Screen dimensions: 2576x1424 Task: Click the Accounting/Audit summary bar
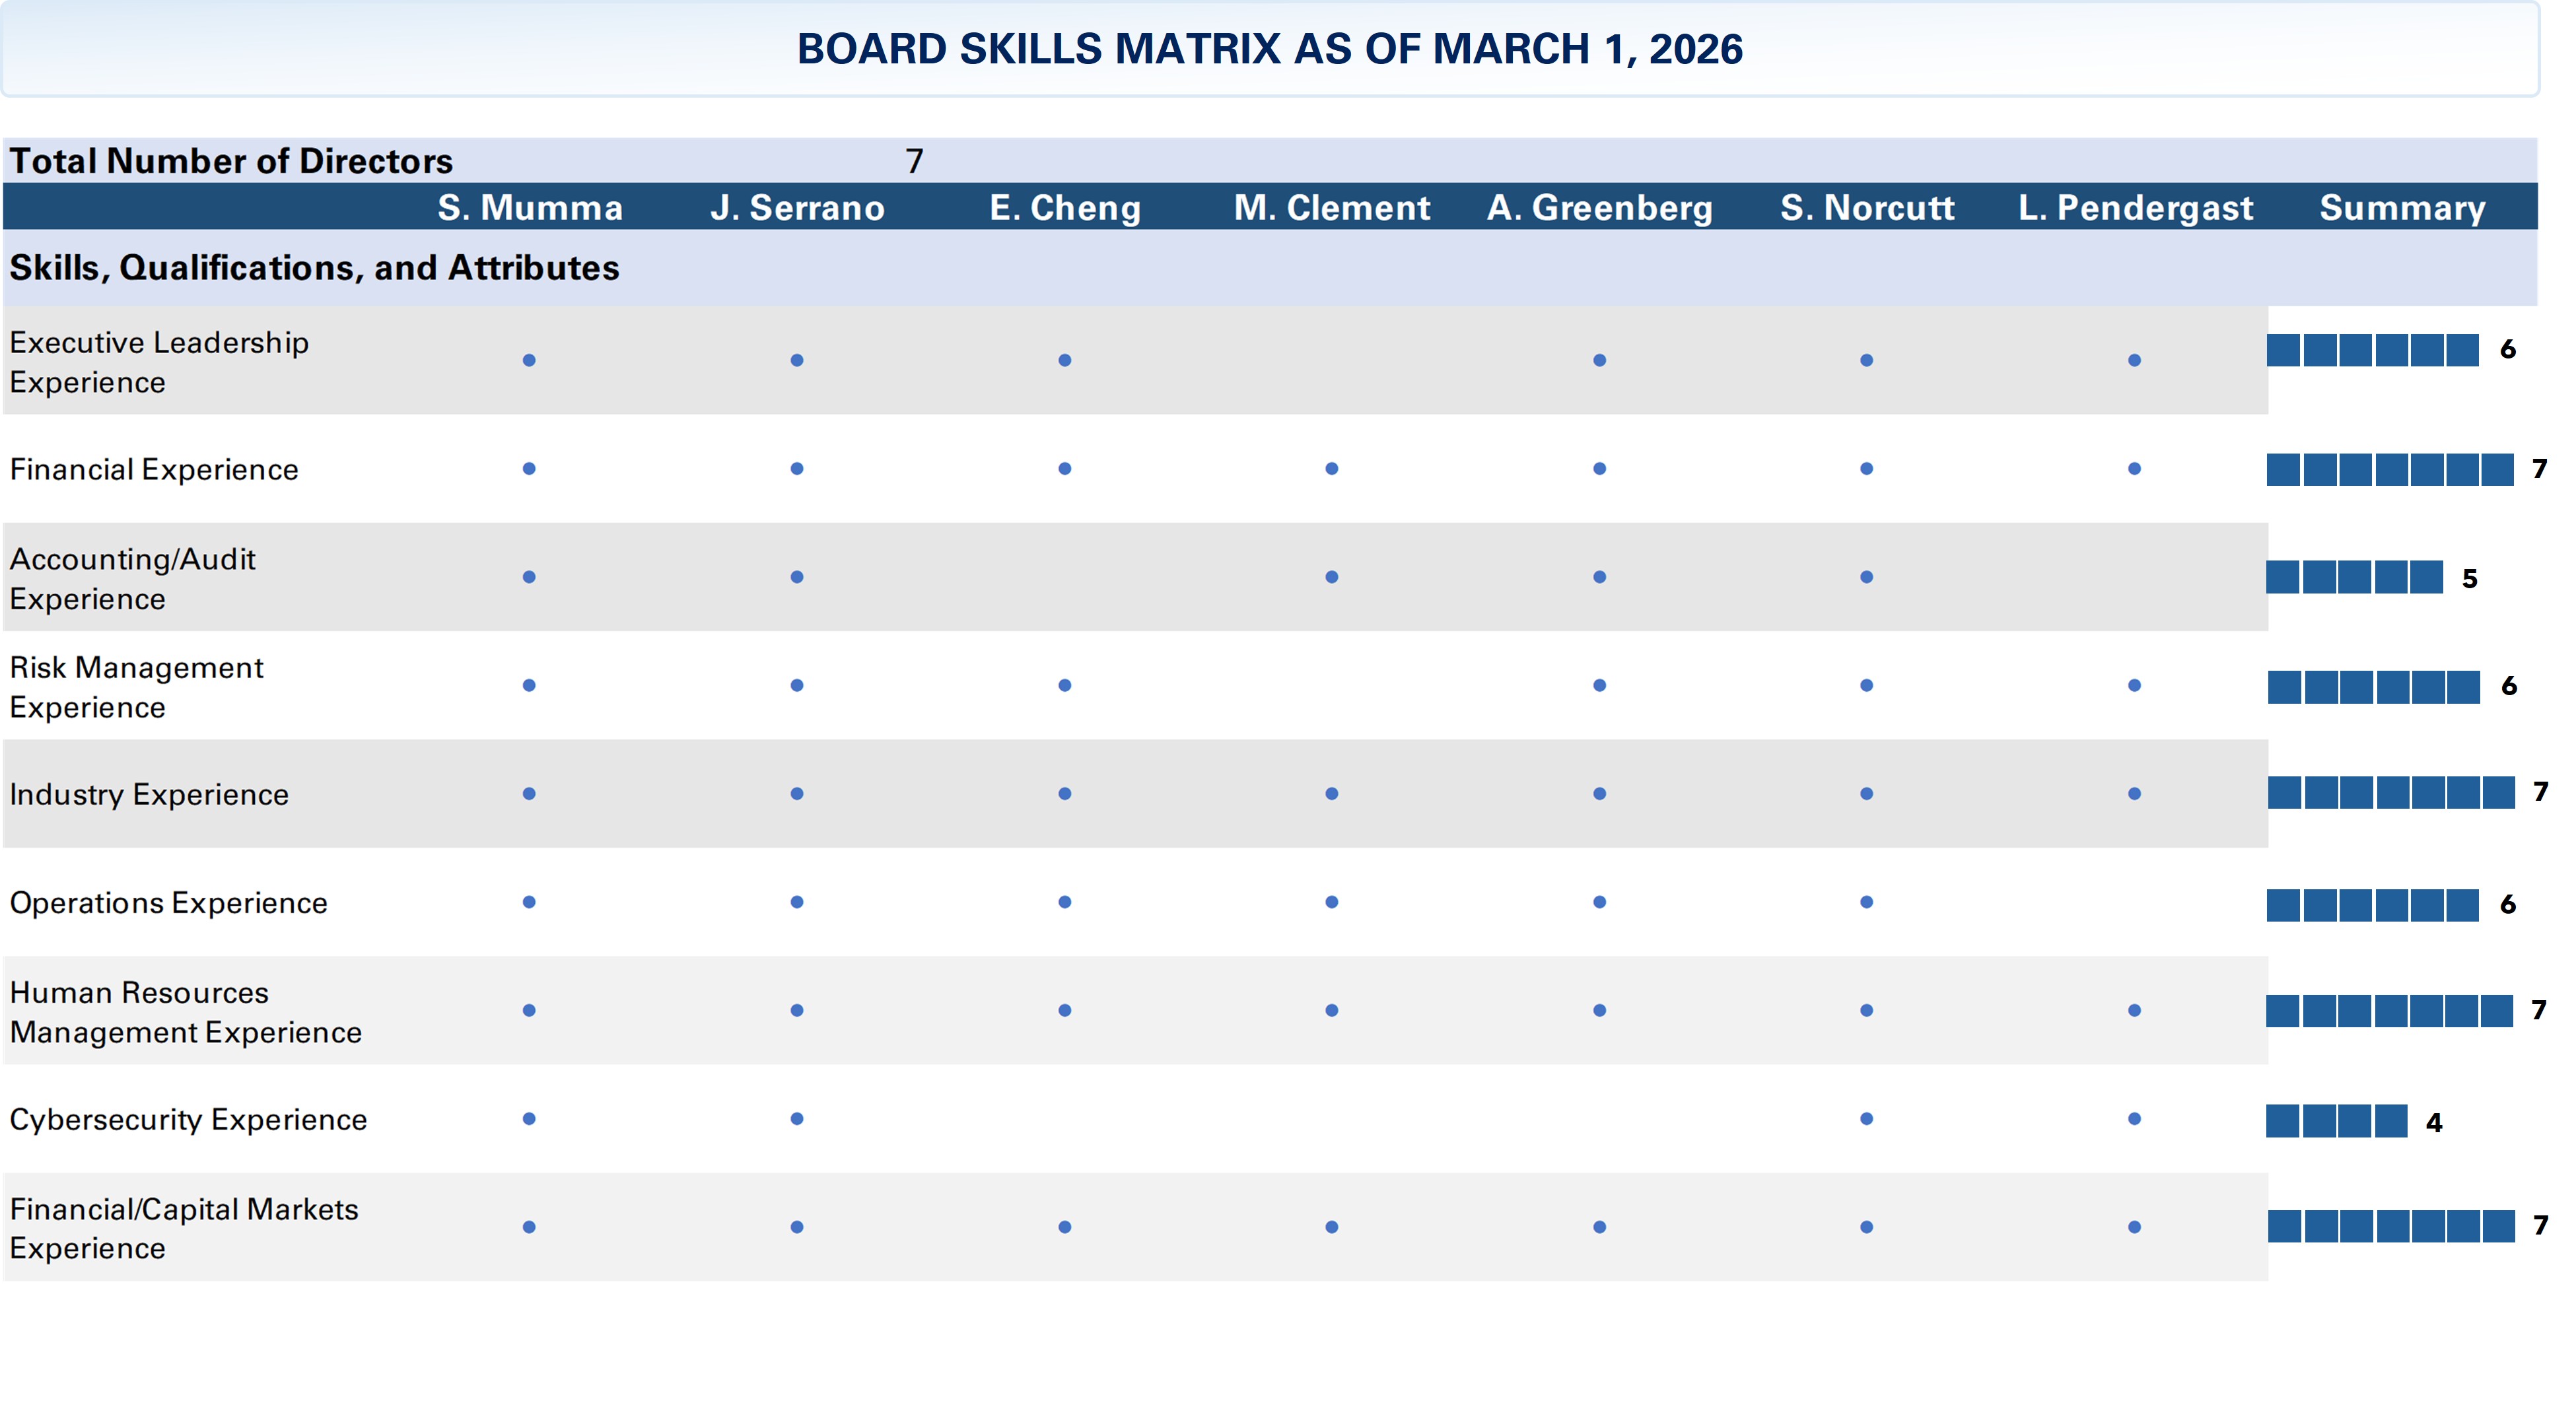pos(2355,577)
